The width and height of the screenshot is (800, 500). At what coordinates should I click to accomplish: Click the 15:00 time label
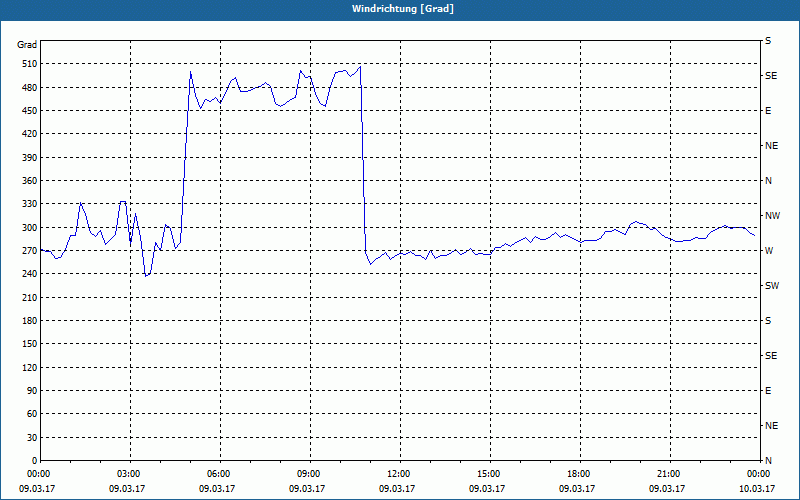pos(489,474)
